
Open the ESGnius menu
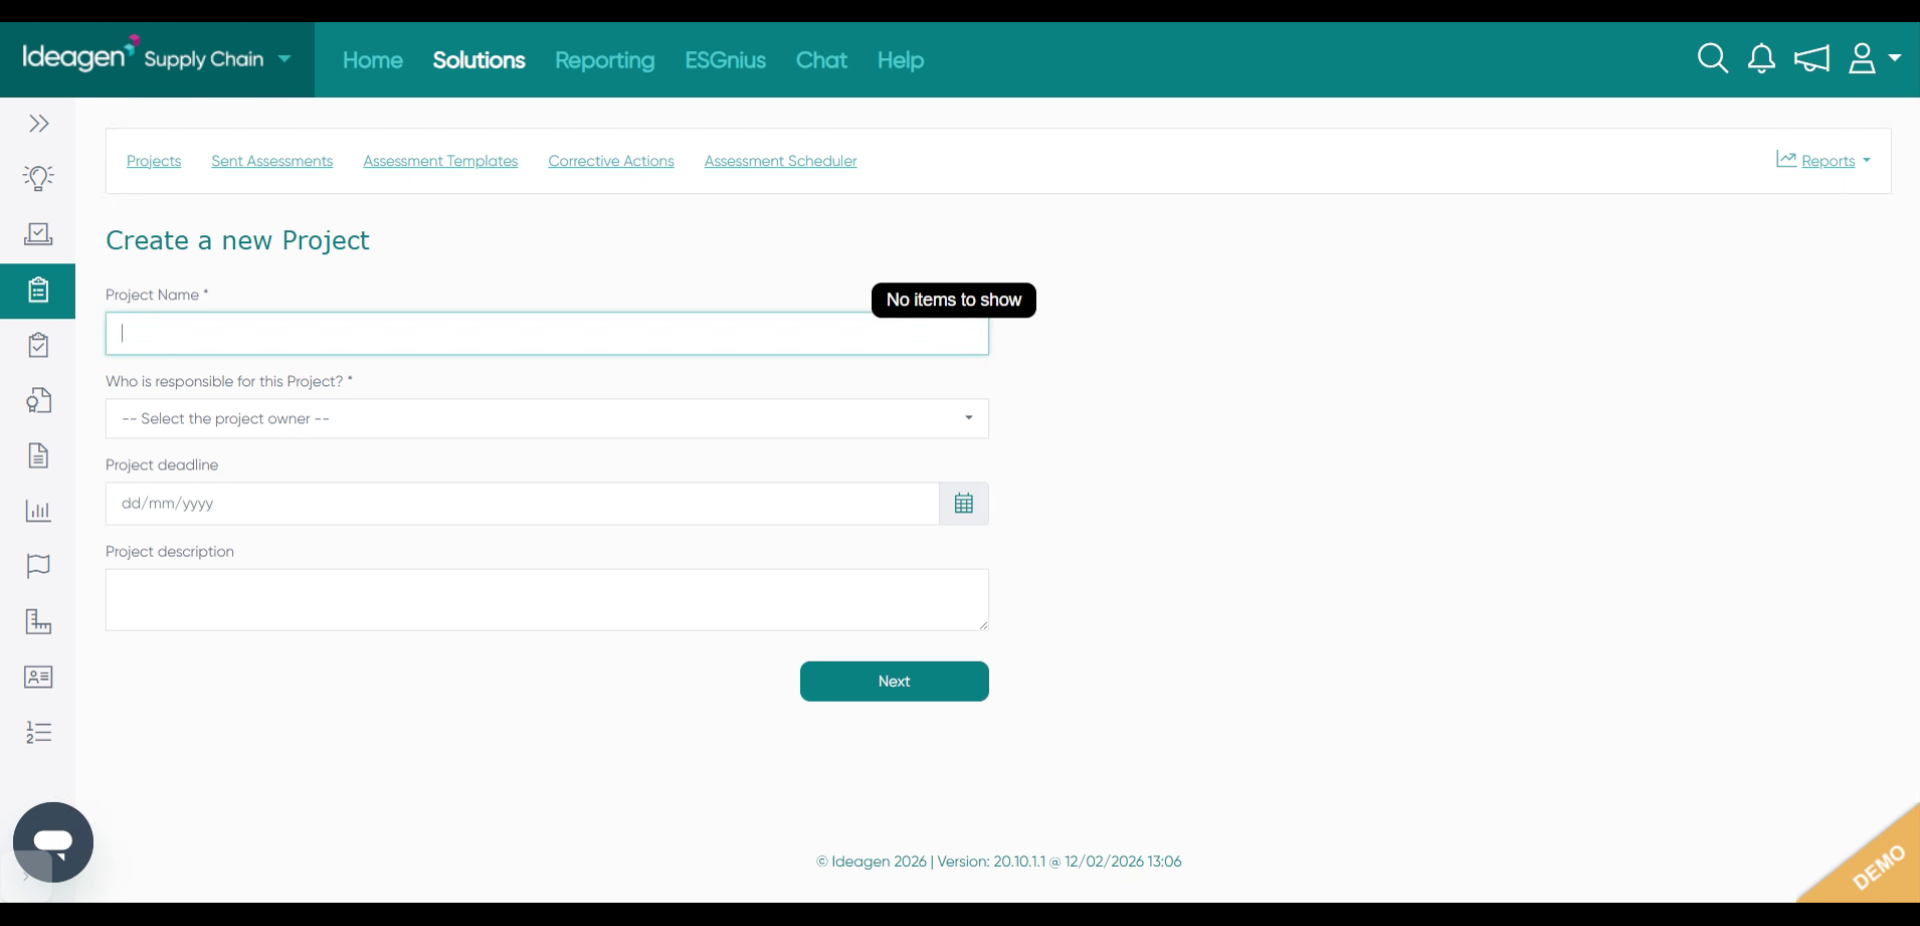[x=725, y=60]
